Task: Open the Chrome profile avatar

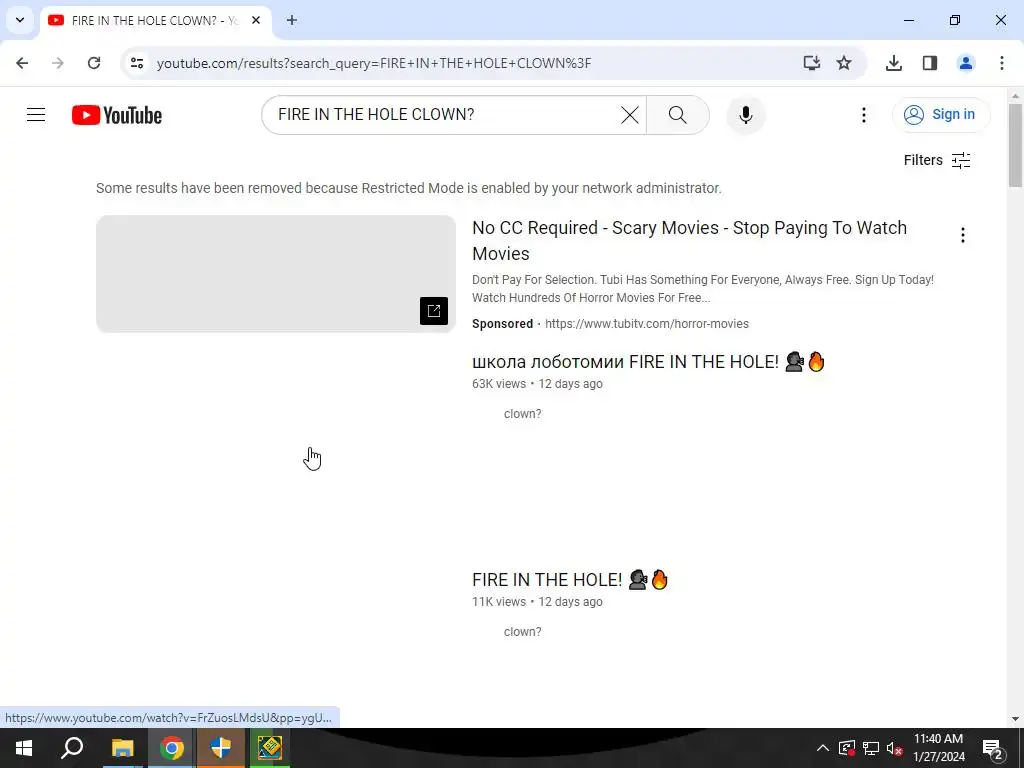Action: 966,63
